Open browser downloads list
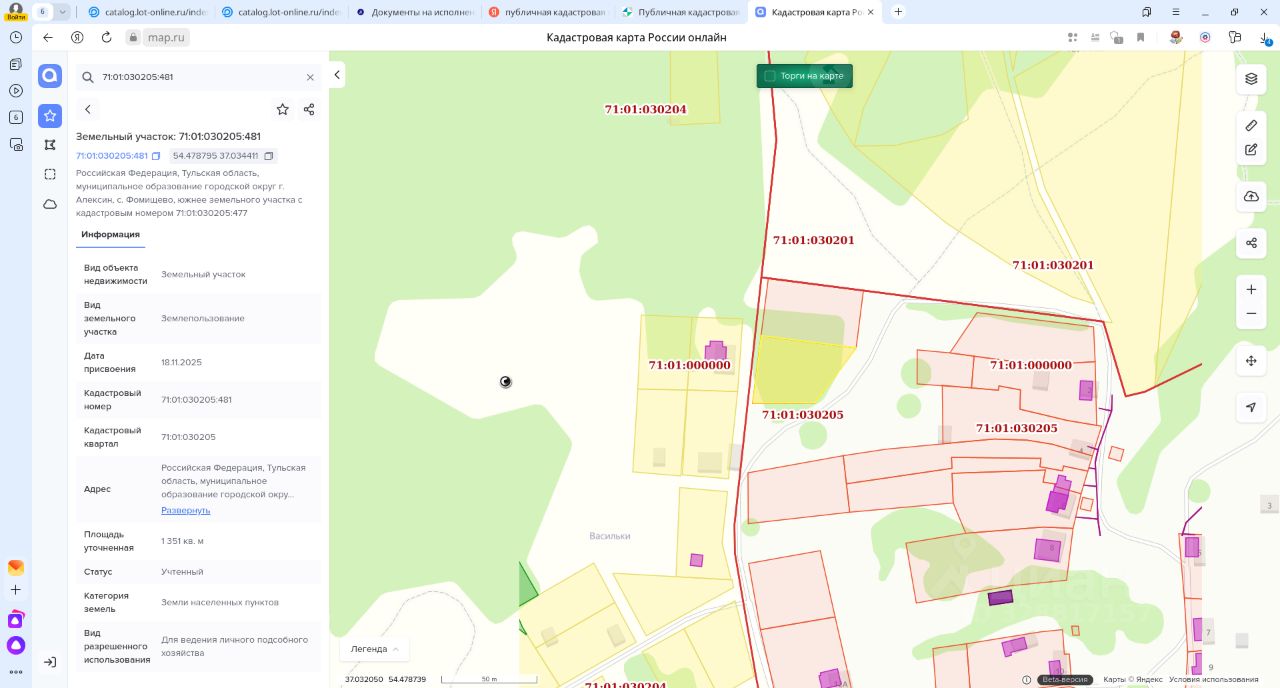The height and width of the screenshot is (688, 1280). (1264, 37)
